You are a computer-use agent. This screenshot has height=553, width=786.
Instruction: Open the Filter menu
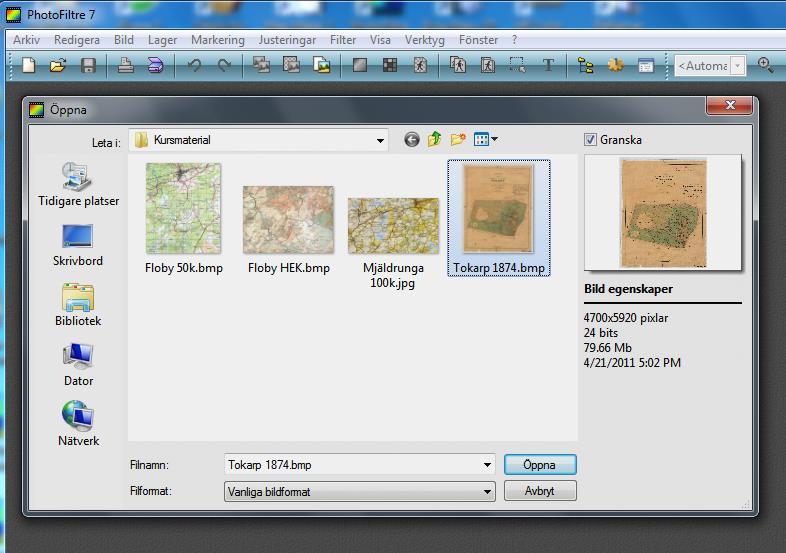tap(343, 40)
